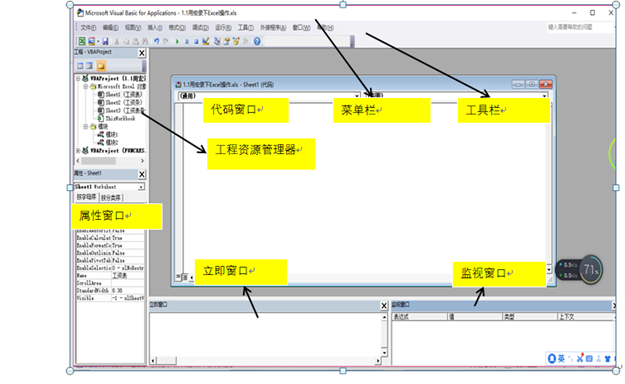Click the 上下文 column header in watch window
The image size is (625, 384).
(586, 317)
